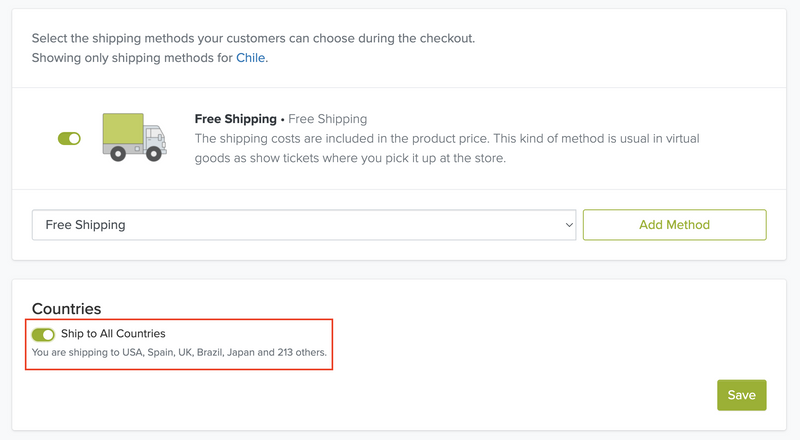Image resolution: width=800 pixels, height=440 pixels.
Task: Click the grey Free Shipping subtitle
Action: coord(328,119)
